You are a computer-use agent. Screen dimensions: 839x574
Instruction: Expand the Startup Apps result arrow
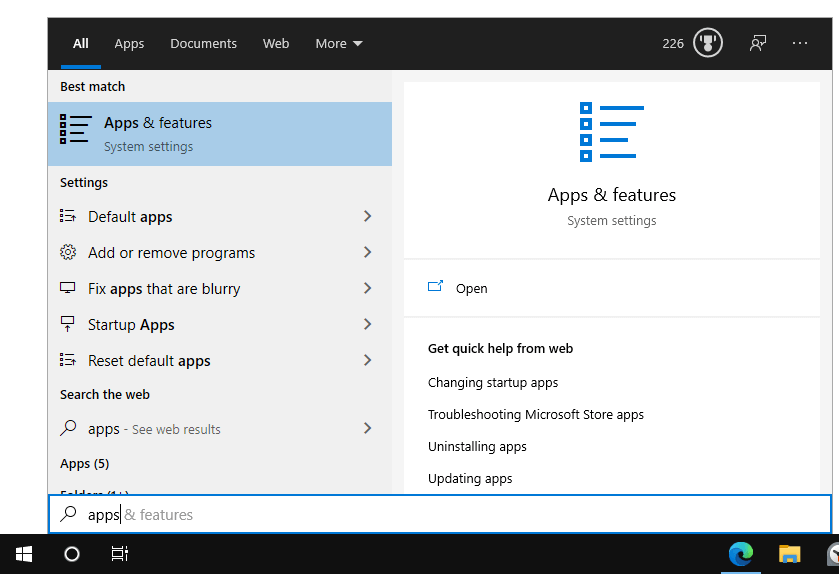(368, 324)
